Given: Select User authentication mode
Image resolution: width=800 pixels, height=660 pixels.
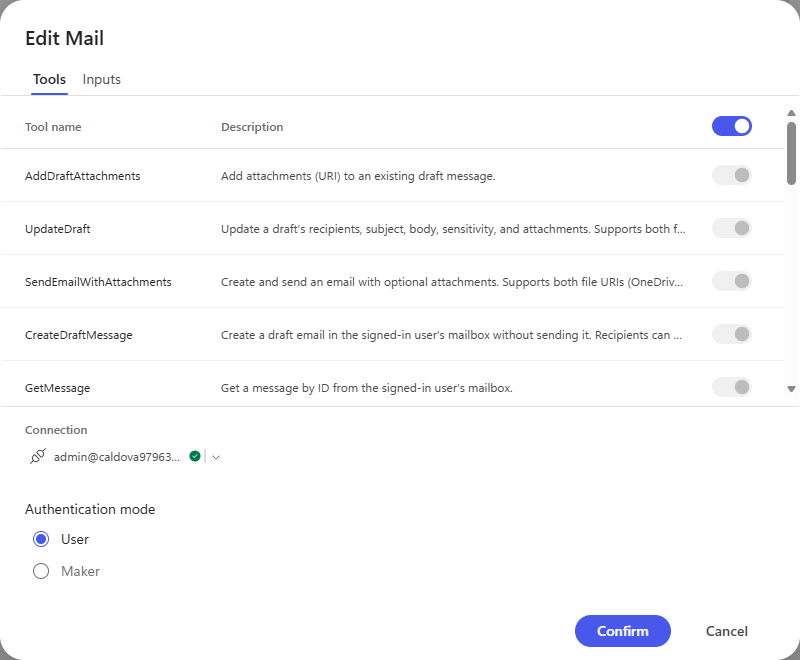Looking at the screenshot, I should 41,539.
